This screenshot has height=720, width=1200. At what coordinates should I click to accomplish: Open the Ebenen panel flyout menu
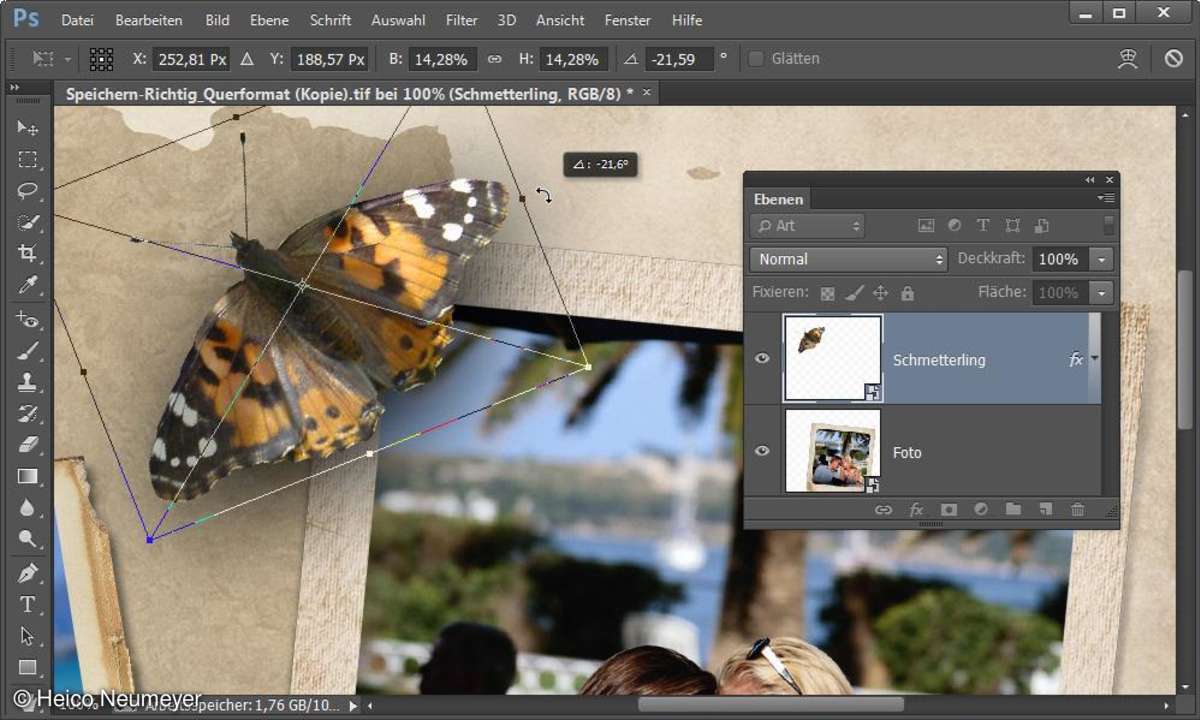click(x=1105, y=199)
